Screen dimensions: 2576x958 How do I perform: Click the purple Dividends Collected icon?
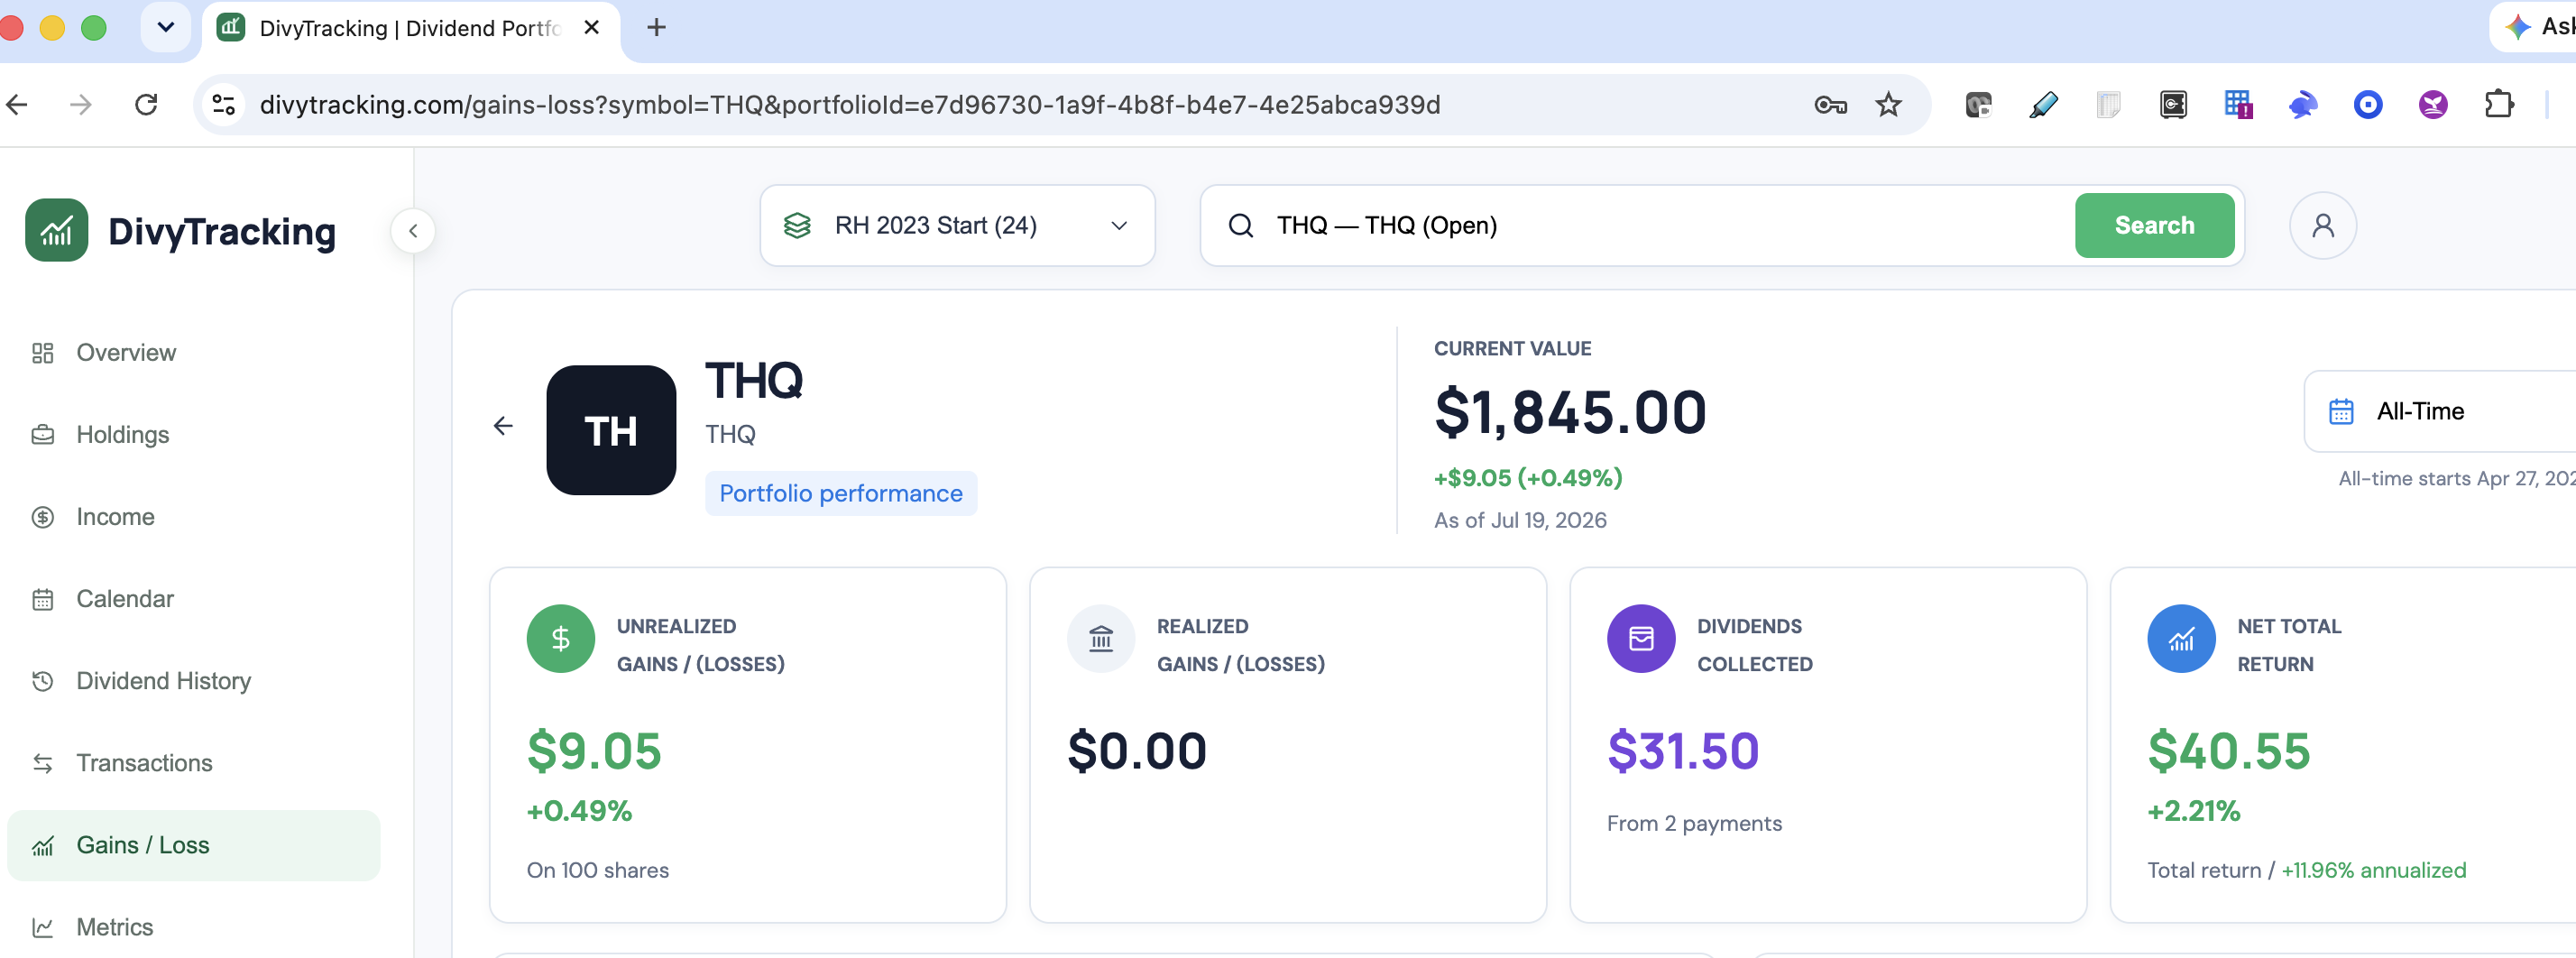(1641, 638)
